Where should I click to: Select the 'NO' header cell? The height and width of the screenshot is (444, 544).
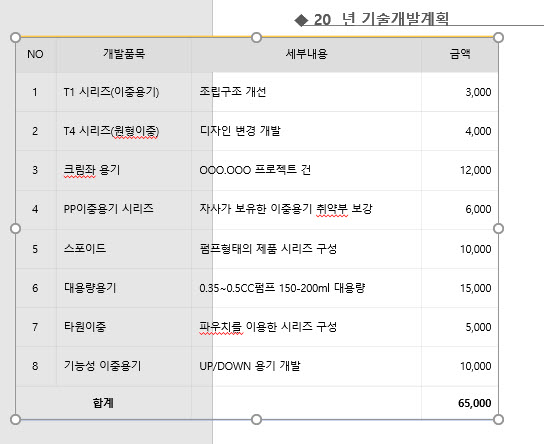36,54
